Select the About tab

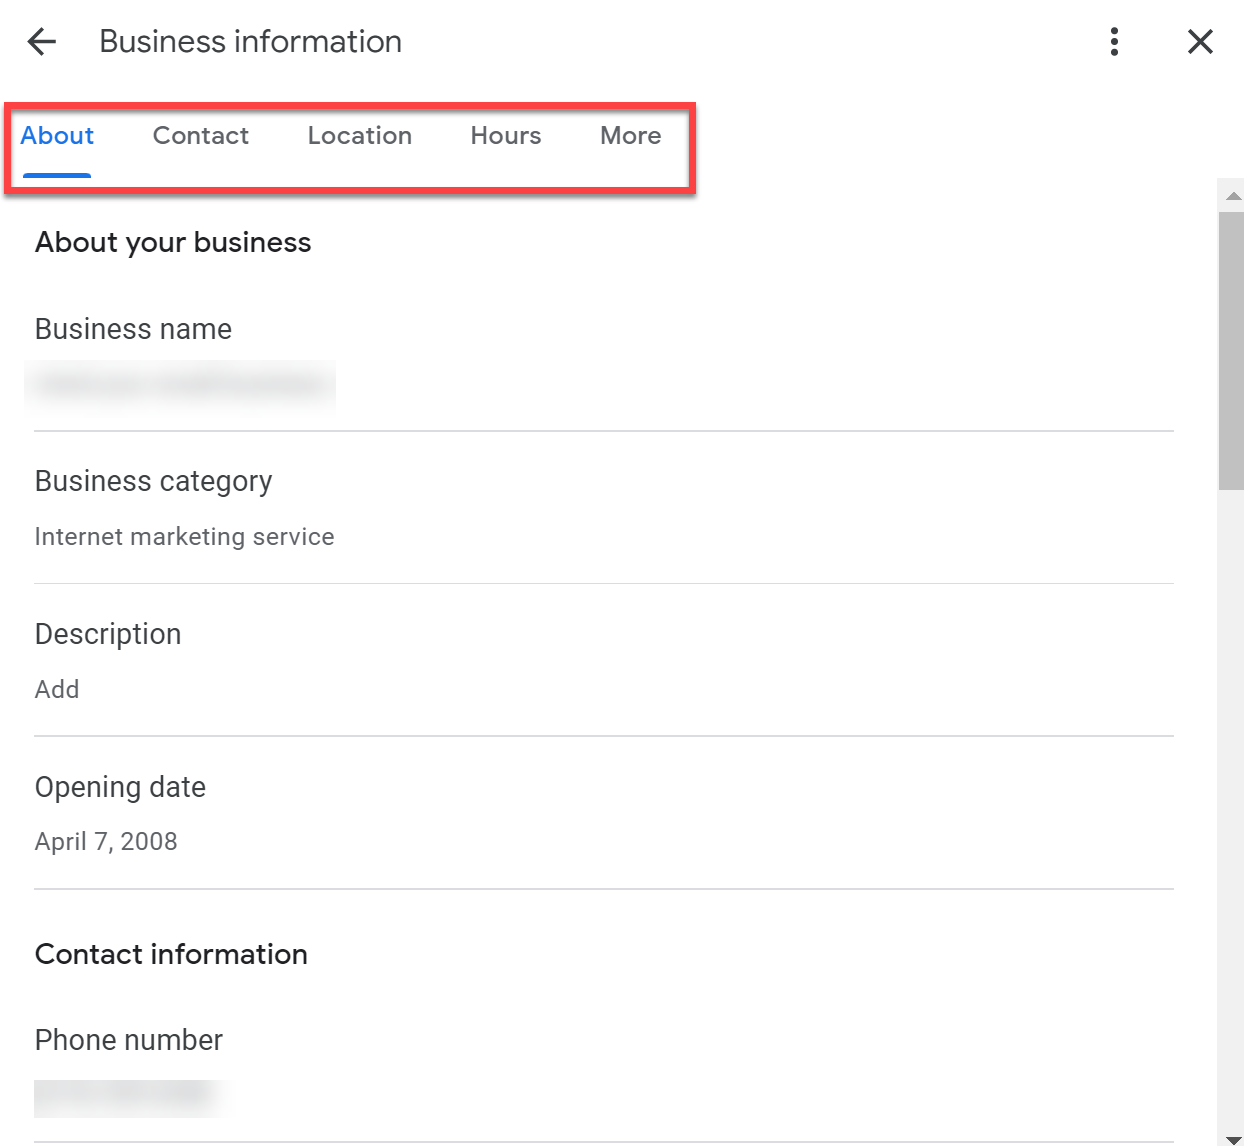click(x=57, y=136)
